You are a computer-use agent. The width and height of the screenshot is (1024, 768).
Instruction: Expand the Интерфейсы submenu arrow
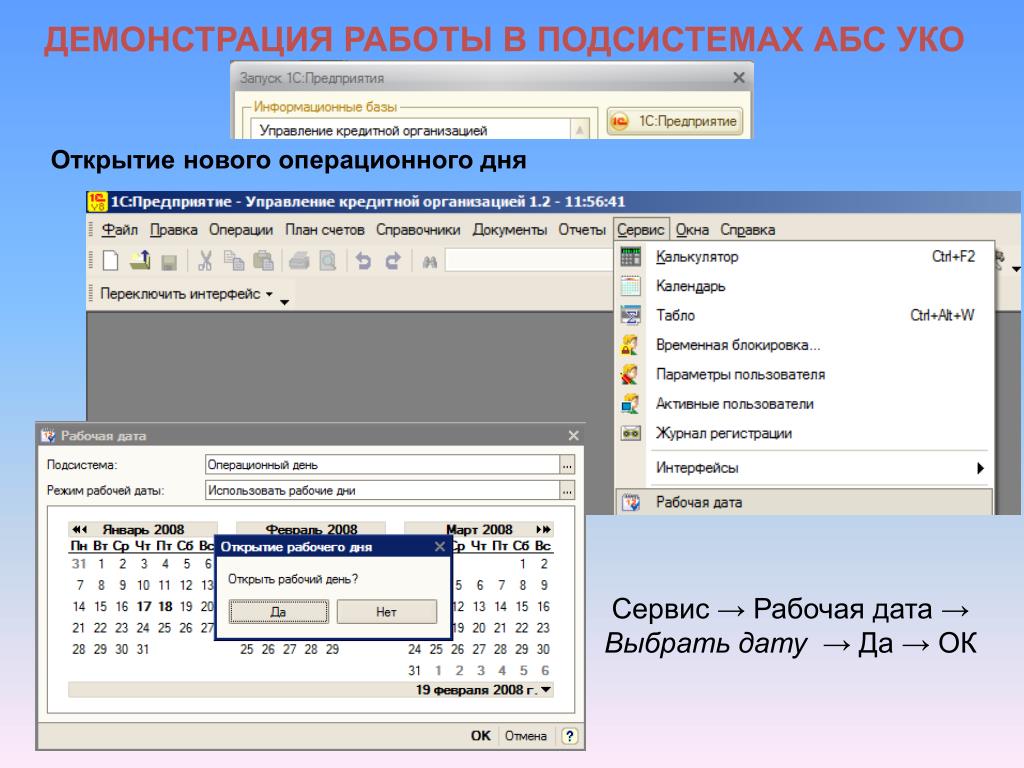(x=980, y=468)
